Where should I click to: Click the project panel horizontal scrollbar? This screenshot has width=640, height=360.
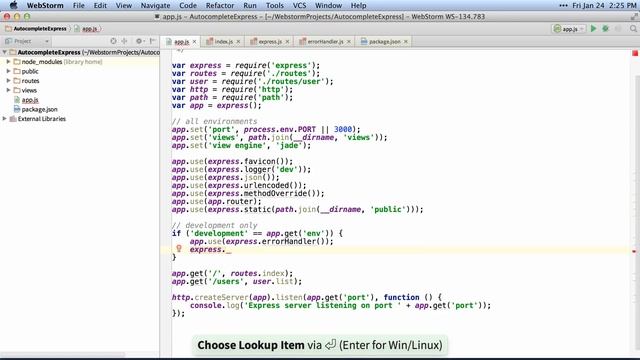coord(62,355)
